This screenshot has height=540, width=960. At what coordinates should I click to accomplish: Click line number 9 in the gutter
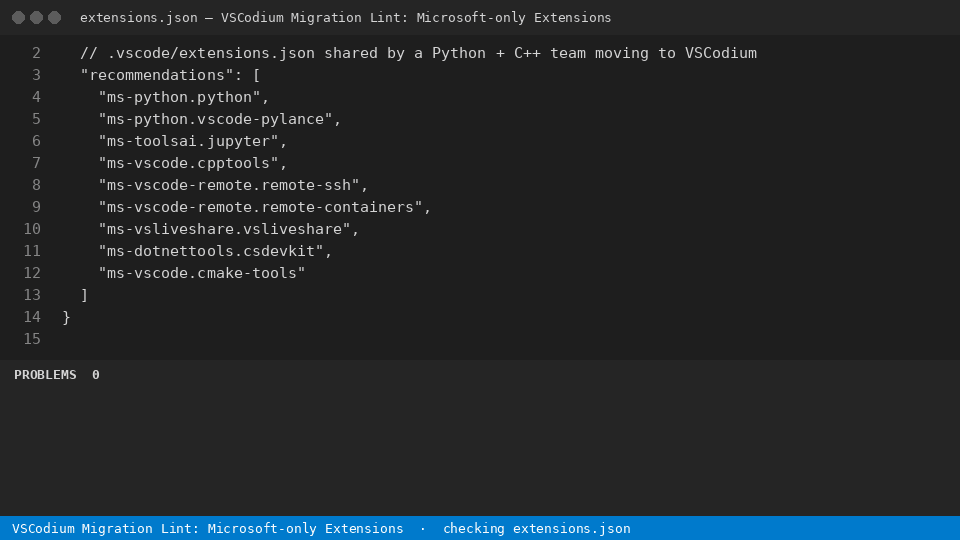tap(36, 208)
